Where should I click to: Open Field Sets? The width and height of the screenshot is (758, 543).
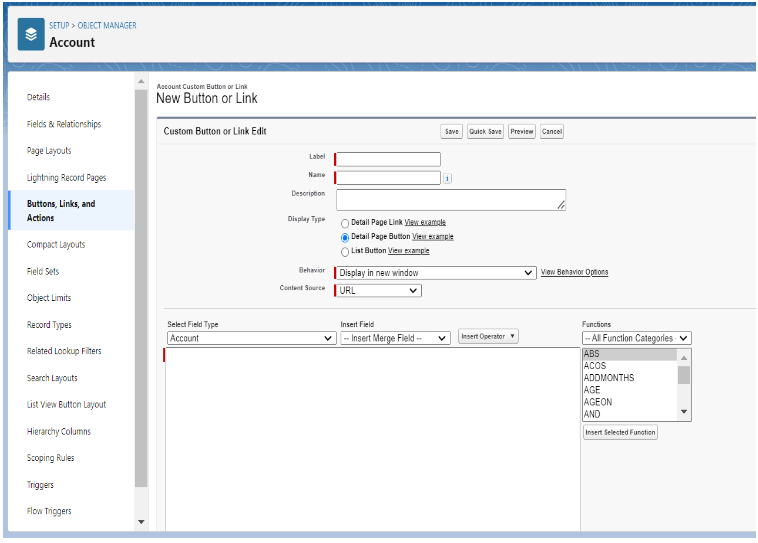(43, 271)
